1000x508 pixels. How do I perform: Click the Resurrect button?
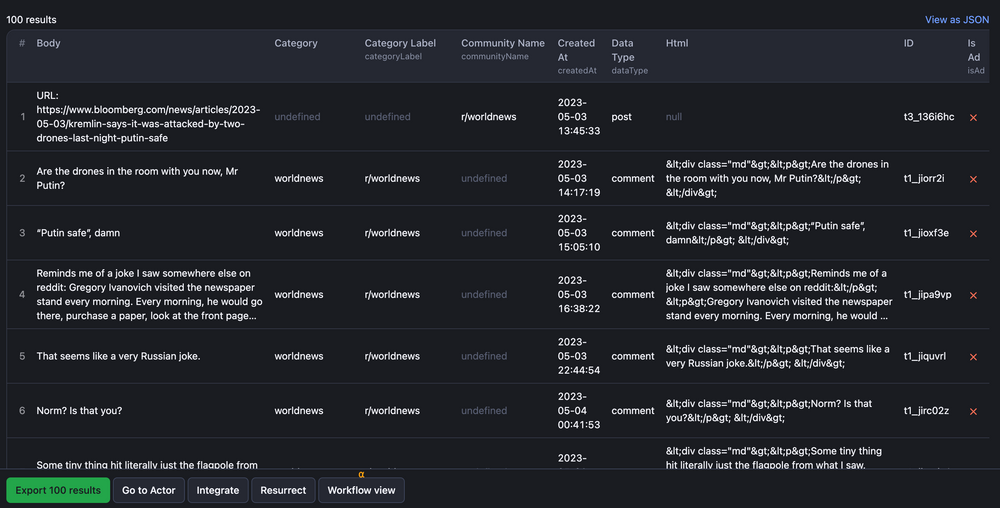(x=283, y=490)
